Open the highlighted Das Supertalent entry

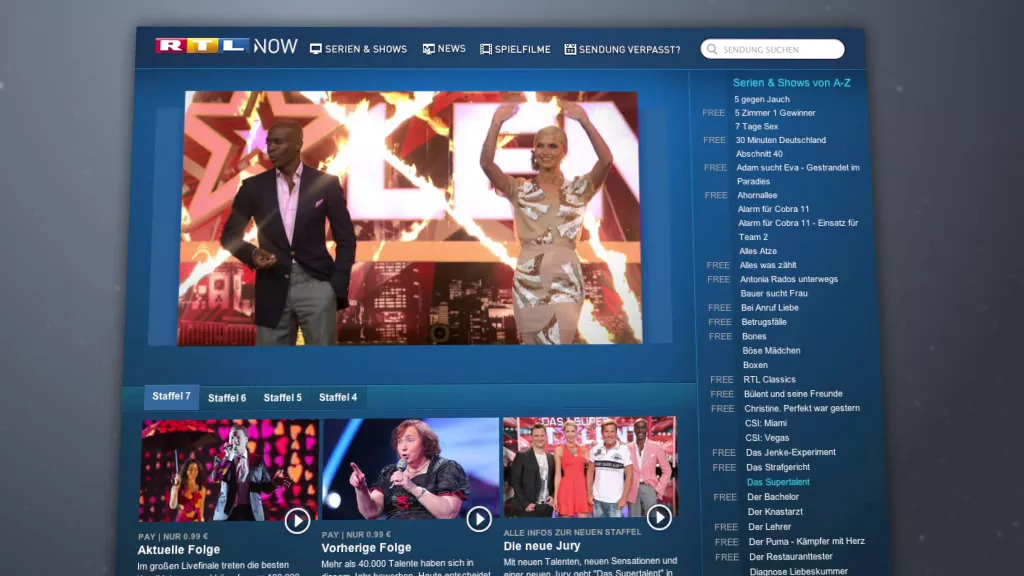coord(778,482)
